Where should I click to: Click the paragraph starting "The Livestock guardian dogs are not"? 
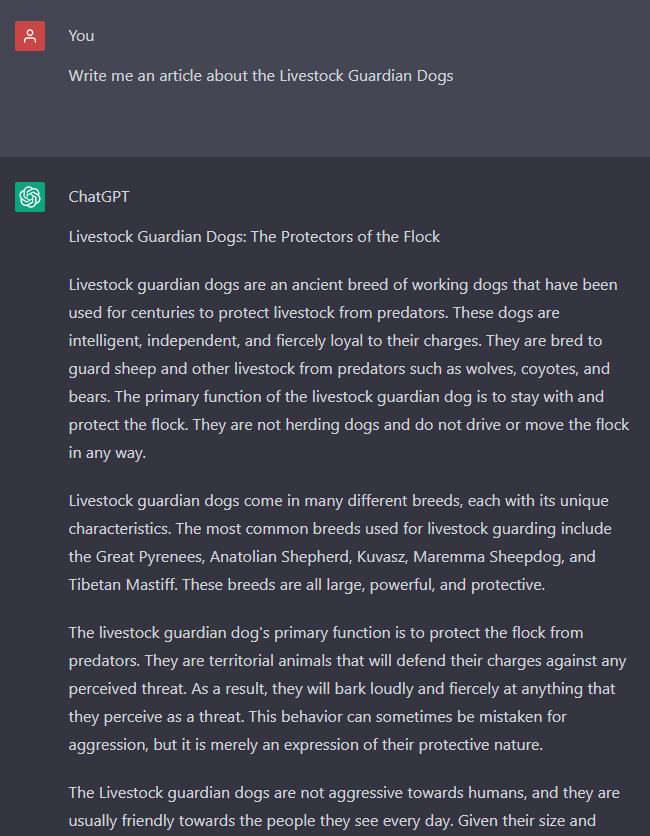point(344,807)
